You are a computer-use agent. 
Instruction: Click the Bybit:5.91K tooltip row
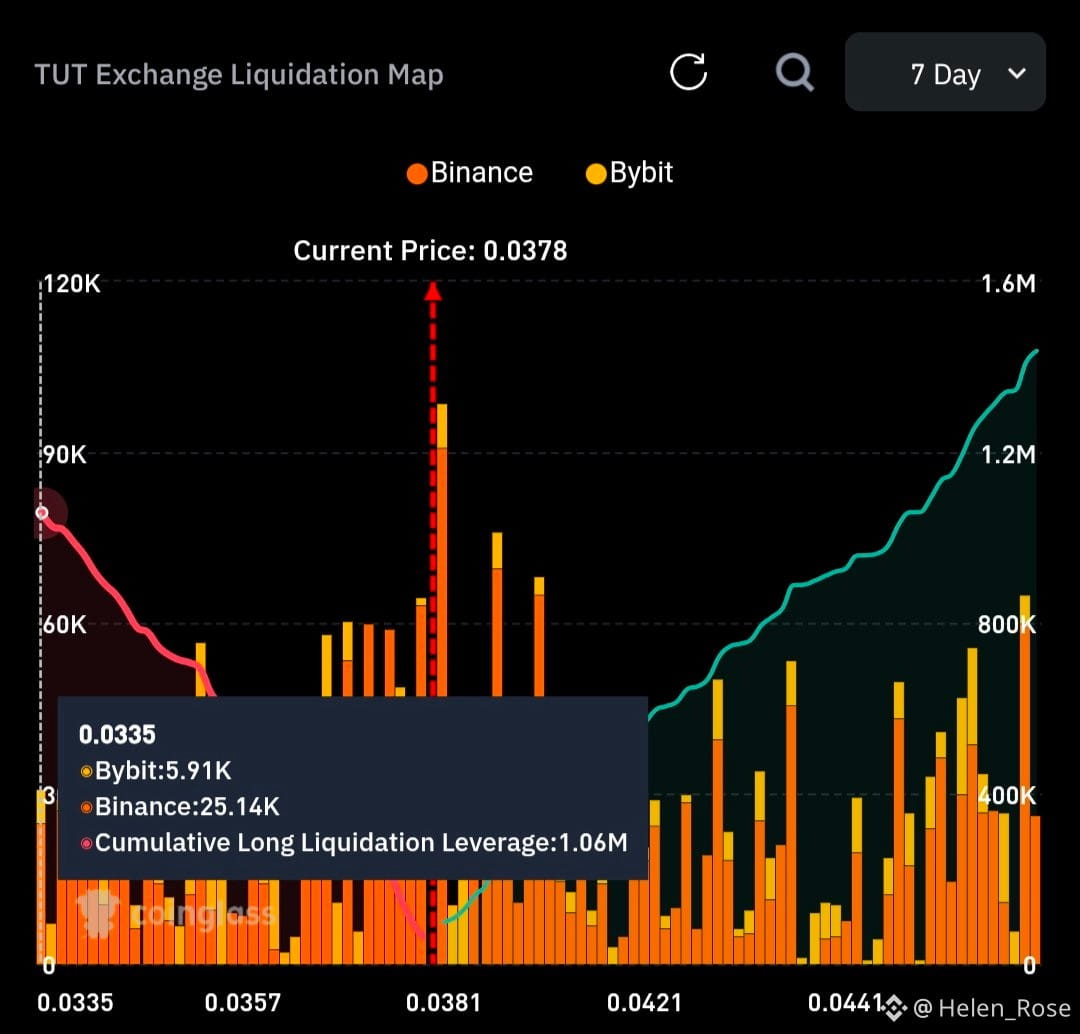[x=156, y=771]
